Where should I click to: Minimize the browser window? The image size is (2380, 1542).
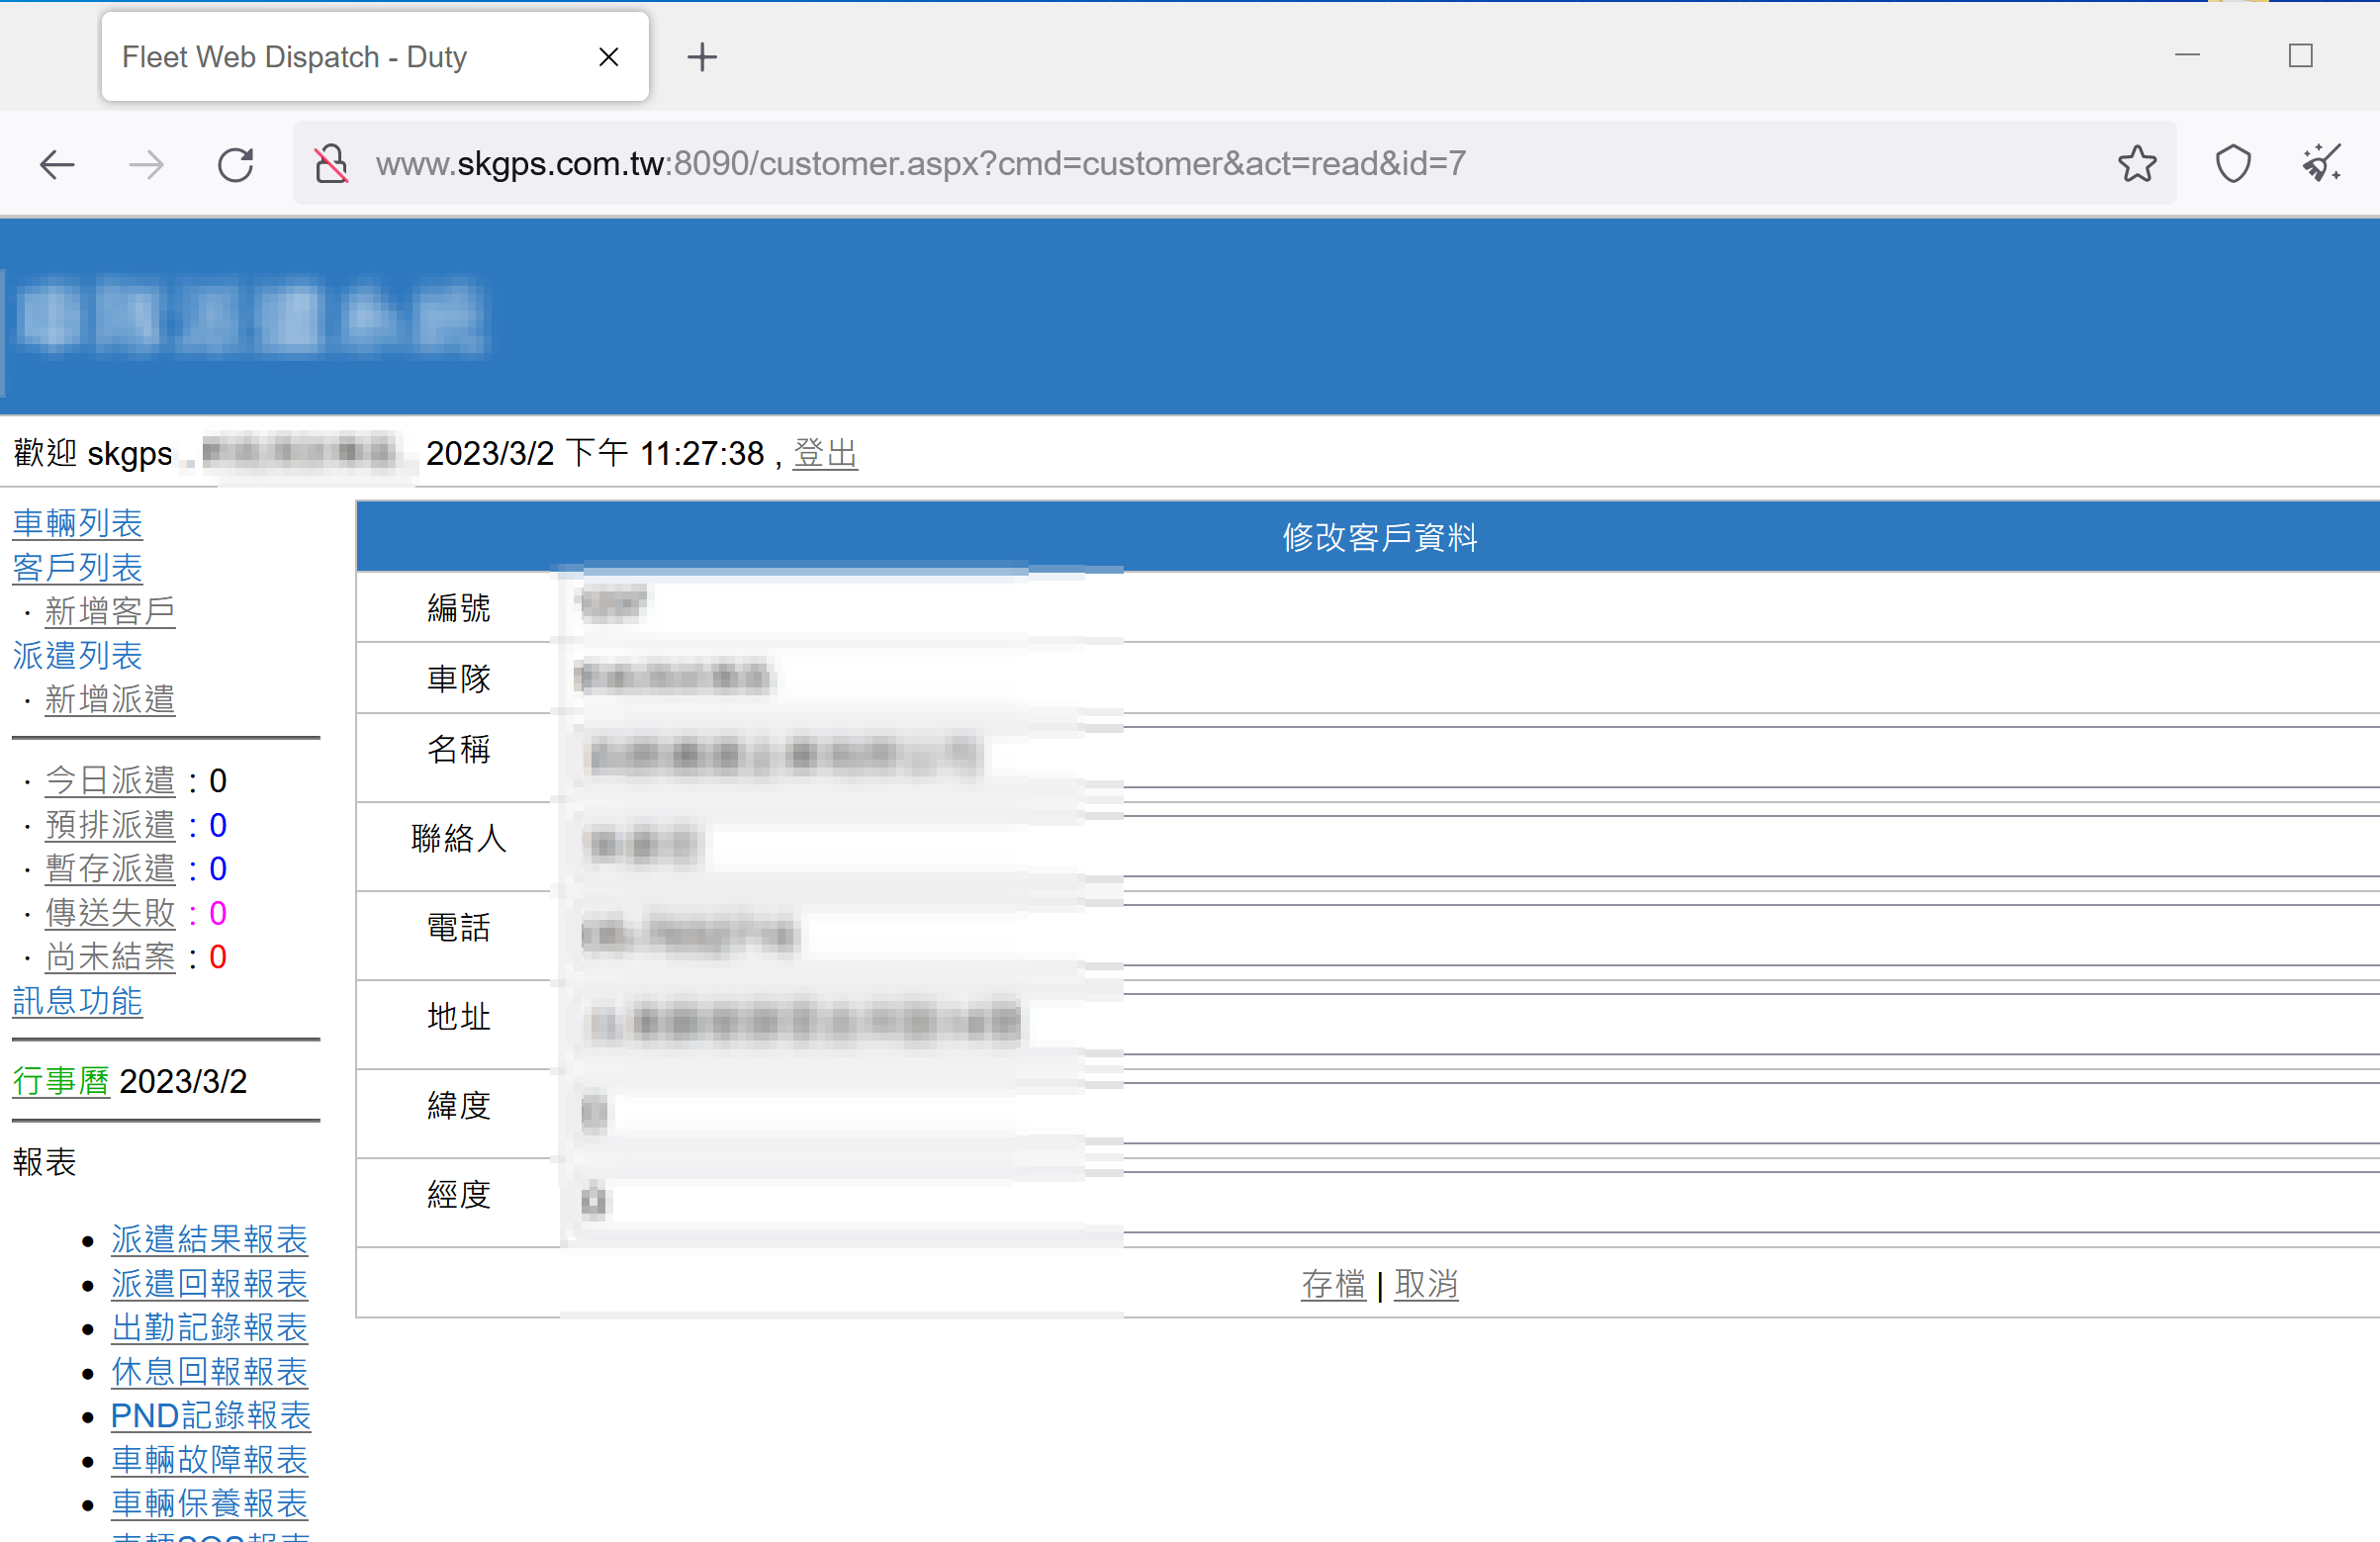2187,55
